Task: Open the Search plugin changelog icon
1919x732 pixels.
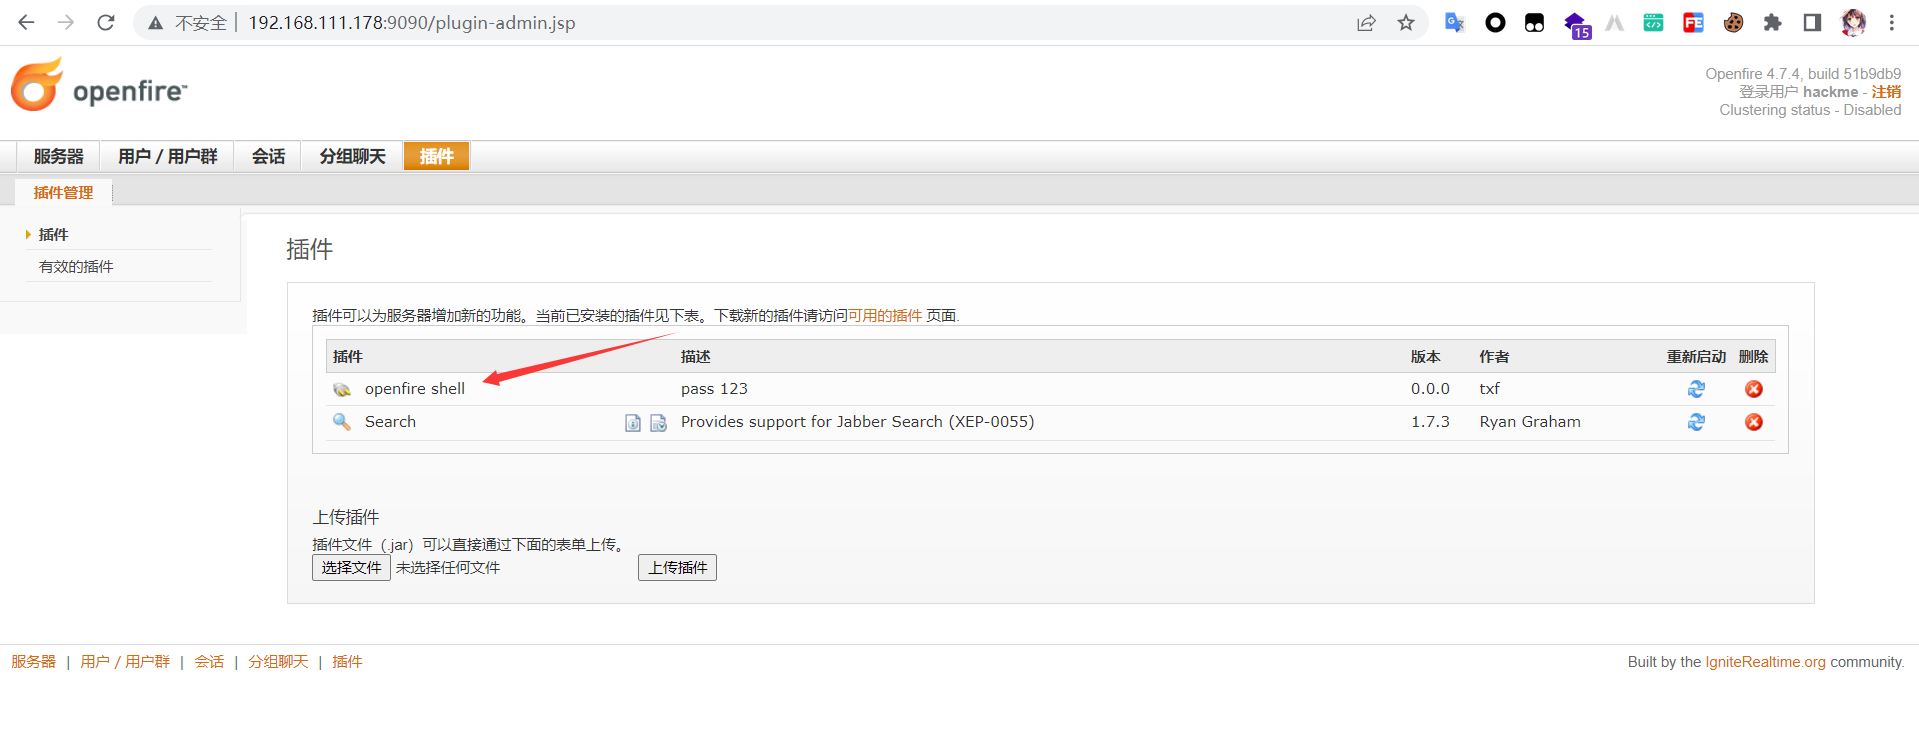Action: tap(658, 423)
